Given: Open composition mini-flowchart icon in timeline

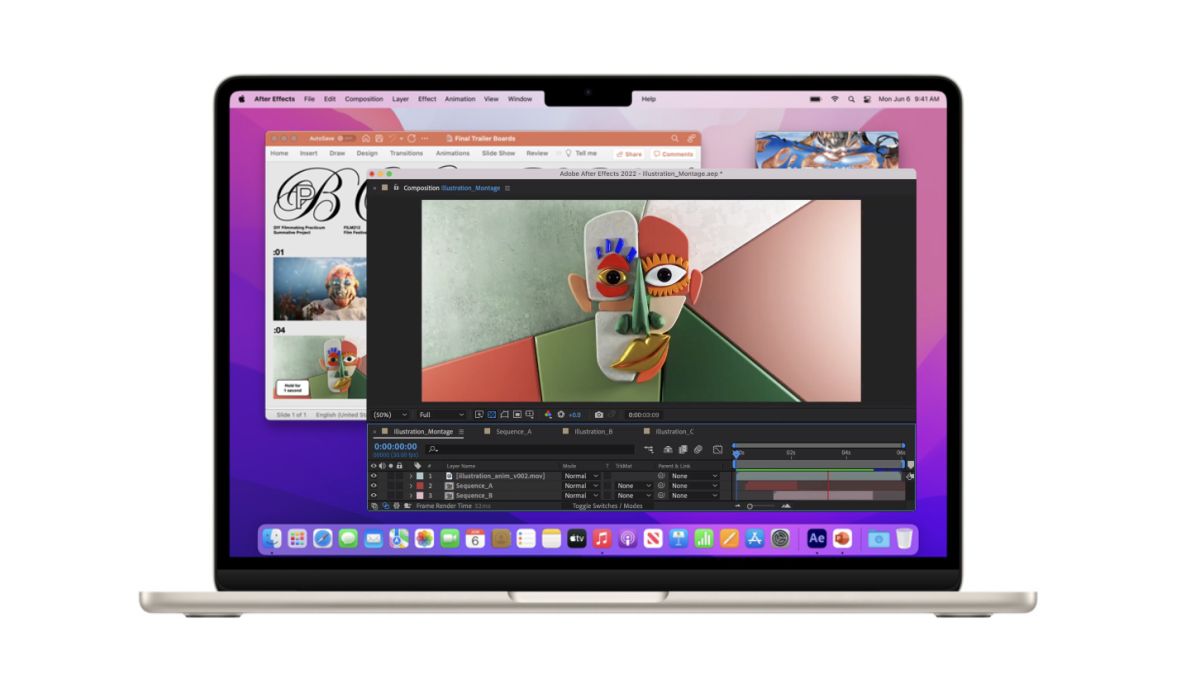Looking at the screenshot, I should [x=649, y=450].
